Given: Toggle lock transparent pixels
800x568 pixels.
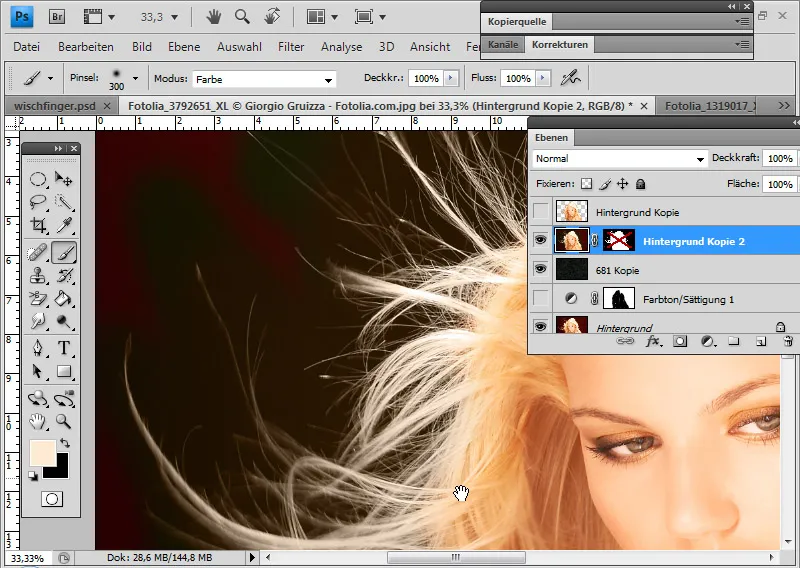Looking at the screenshot, I should tap(587, 184).
